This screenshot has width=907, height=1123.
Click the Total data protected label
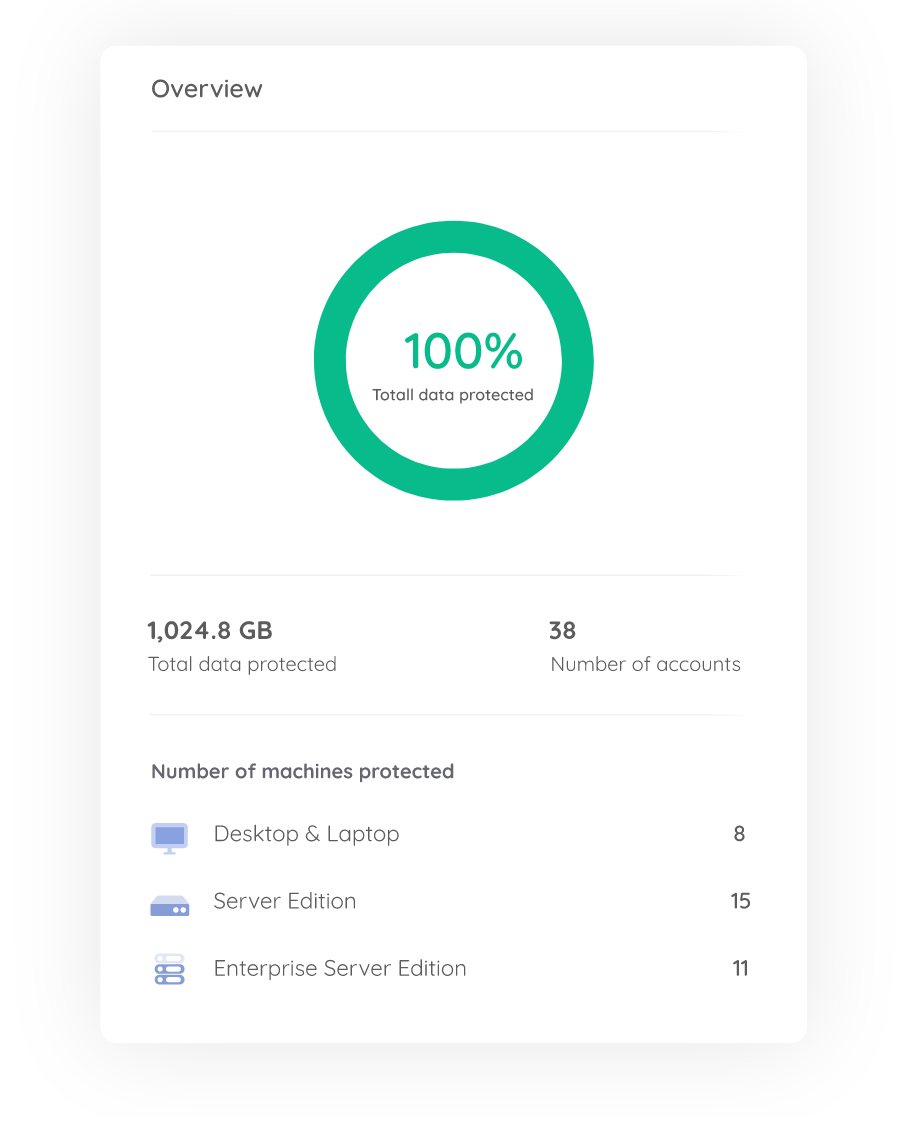tap(242, 665)
